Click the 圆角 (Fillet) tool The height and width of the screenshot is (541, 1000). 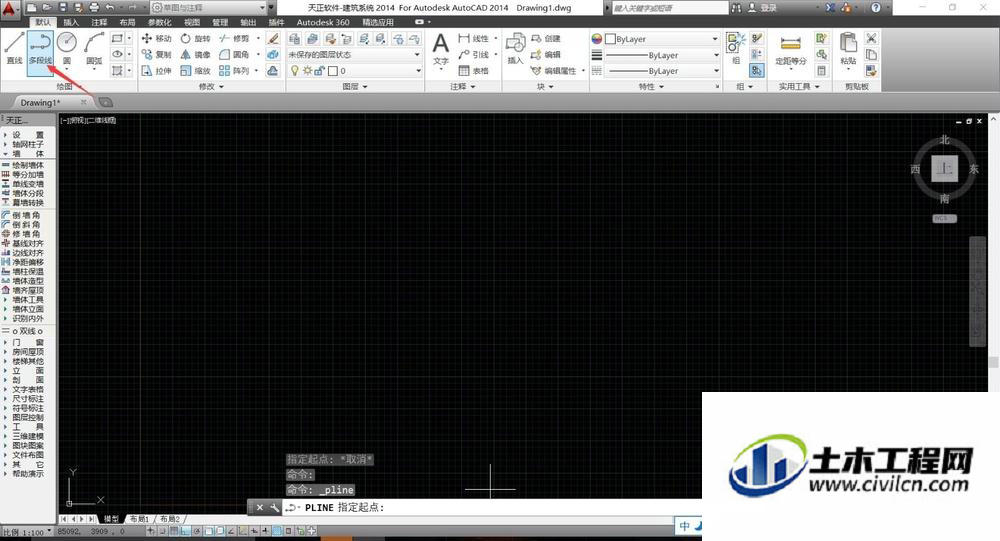pyautogui.click(x=234, y=54)
